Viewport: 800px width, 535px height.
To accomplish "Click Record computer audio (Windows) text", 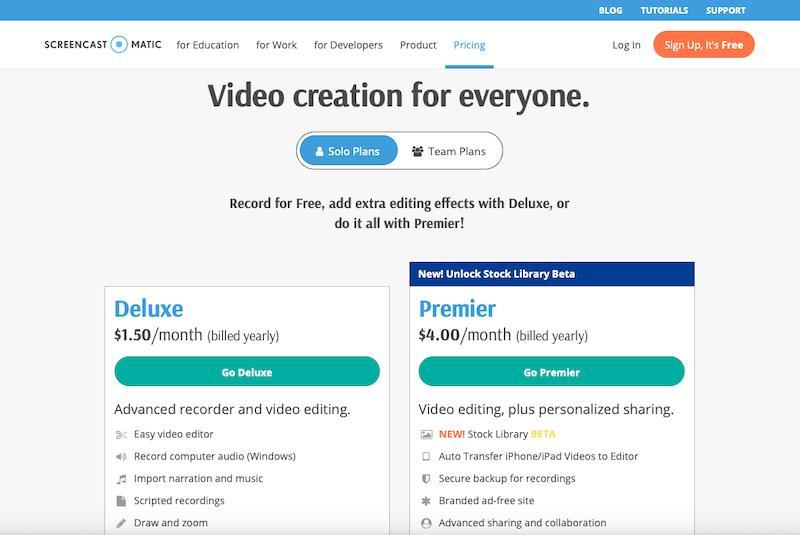I will pyautogui.click(x=215, y=456).
